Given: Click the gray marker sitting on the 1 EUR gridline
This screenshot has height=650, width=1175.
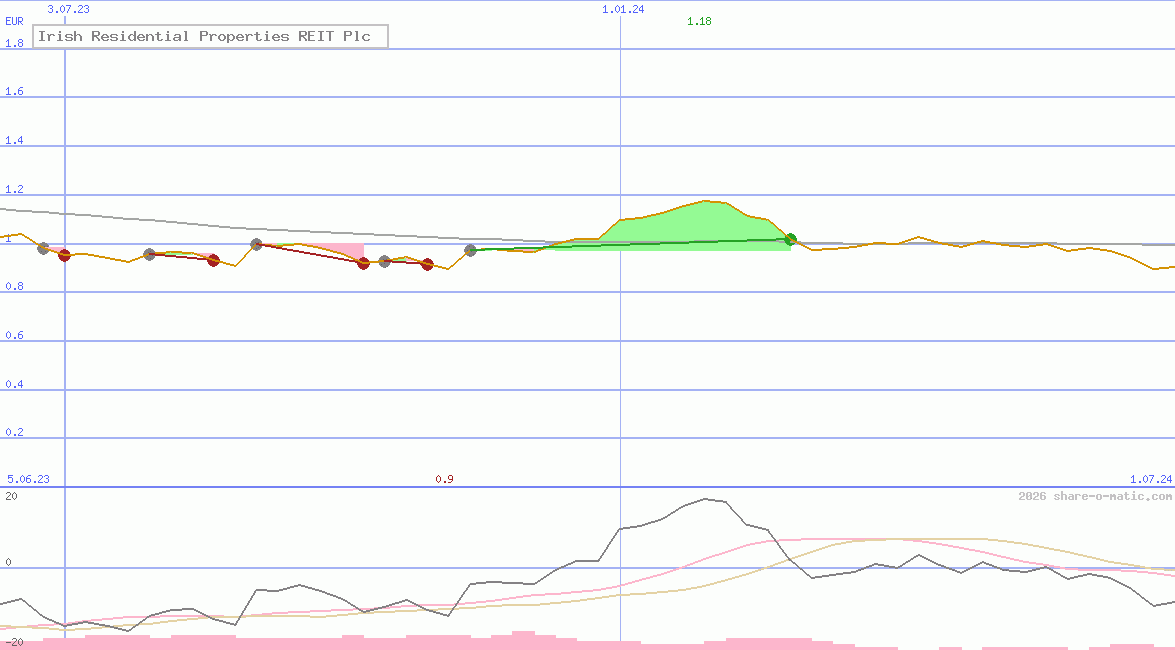Looking at the screenshot, I should (x=256, y=244).
